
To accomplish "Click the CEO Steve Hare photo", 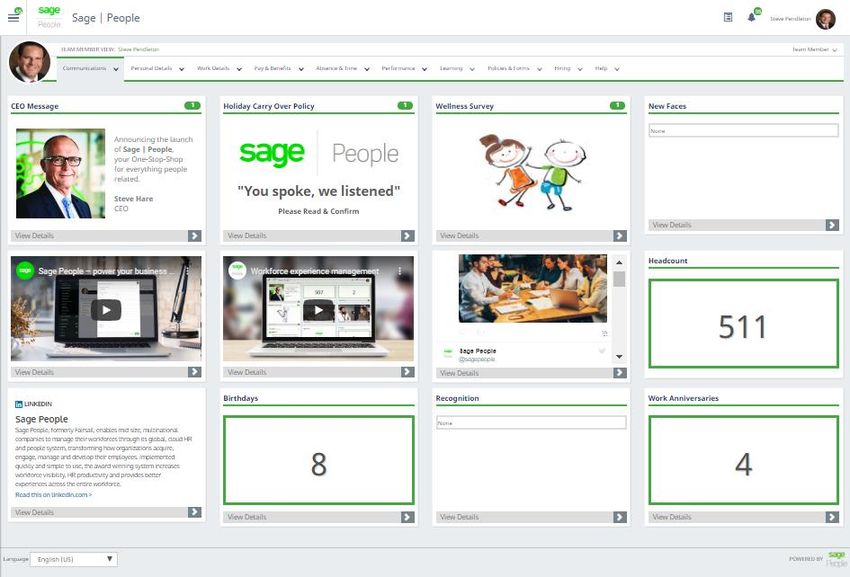I will [x=61, y=174].
